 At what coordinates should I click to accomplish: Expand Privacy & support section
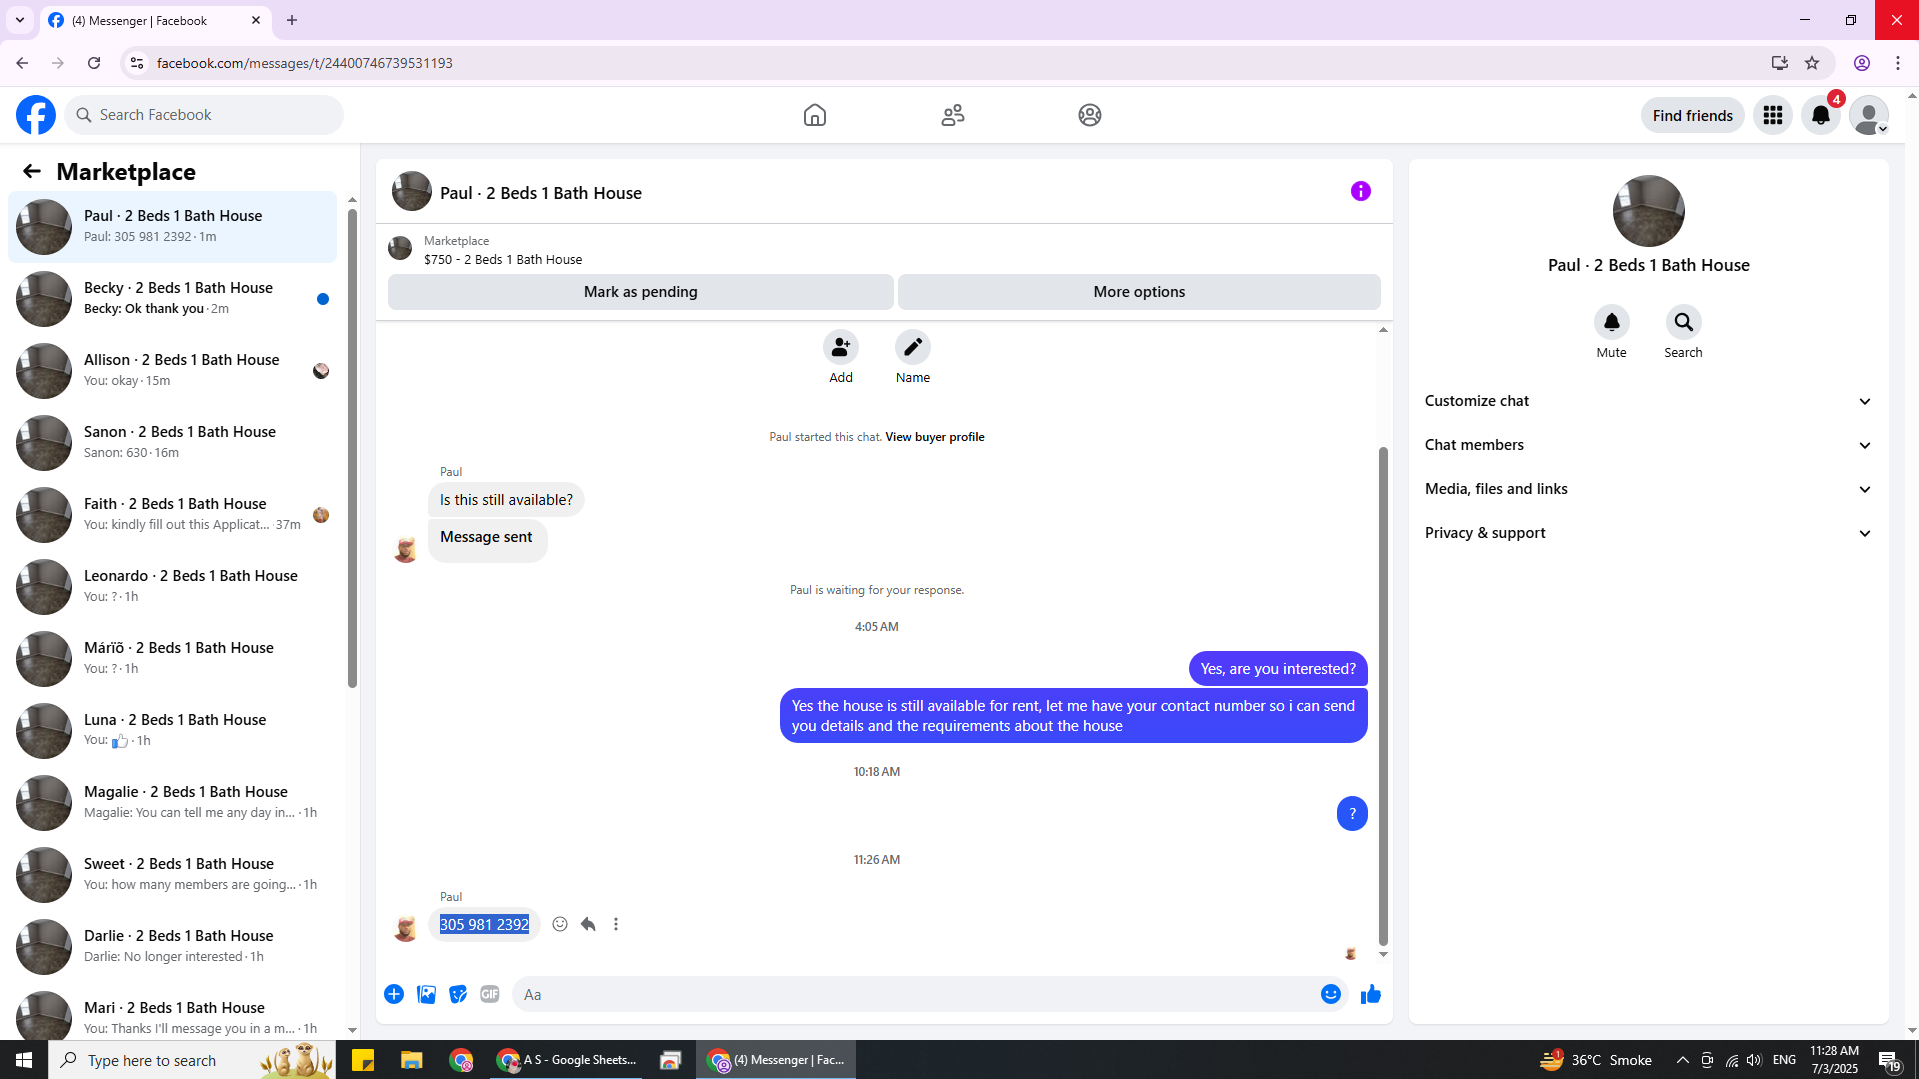click(x=1648, y=533)
